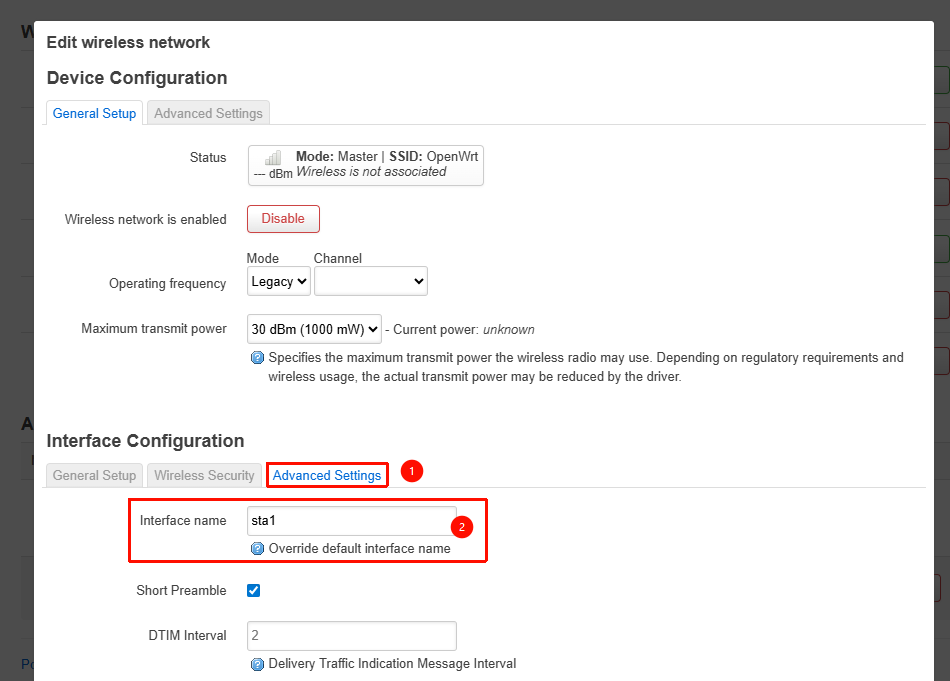This screenshot has height=681, width=950.
Task: Switch to Advanced Settings tab under Device Configuration
Action: 208,113
